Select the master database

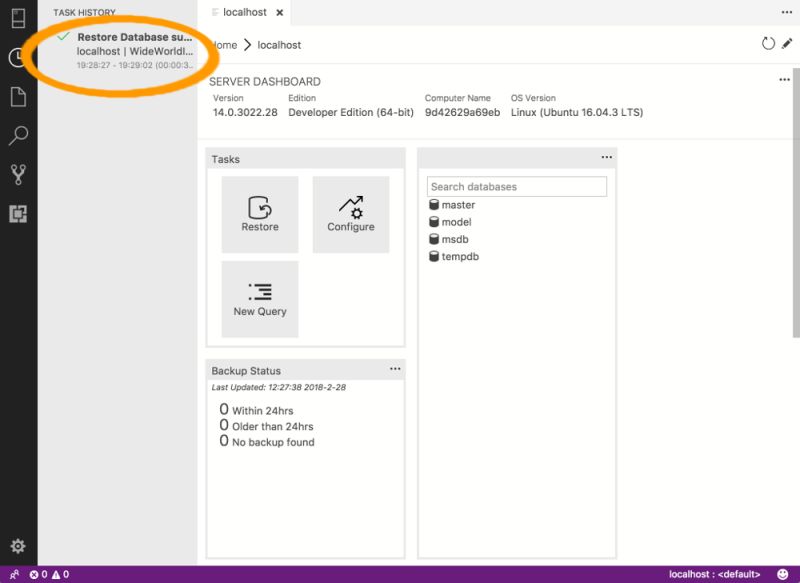(x=459, y=205)
